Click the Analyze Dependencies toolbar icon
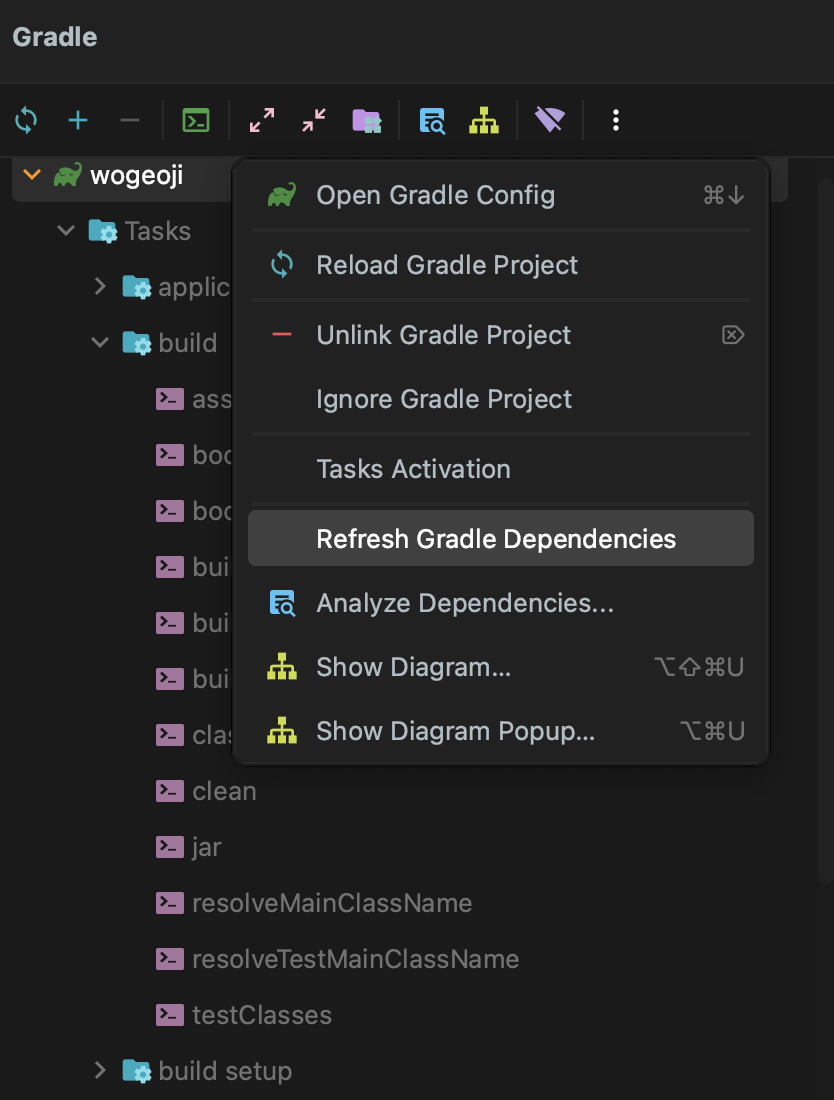 pyautogui.click(x=432, y=121)
